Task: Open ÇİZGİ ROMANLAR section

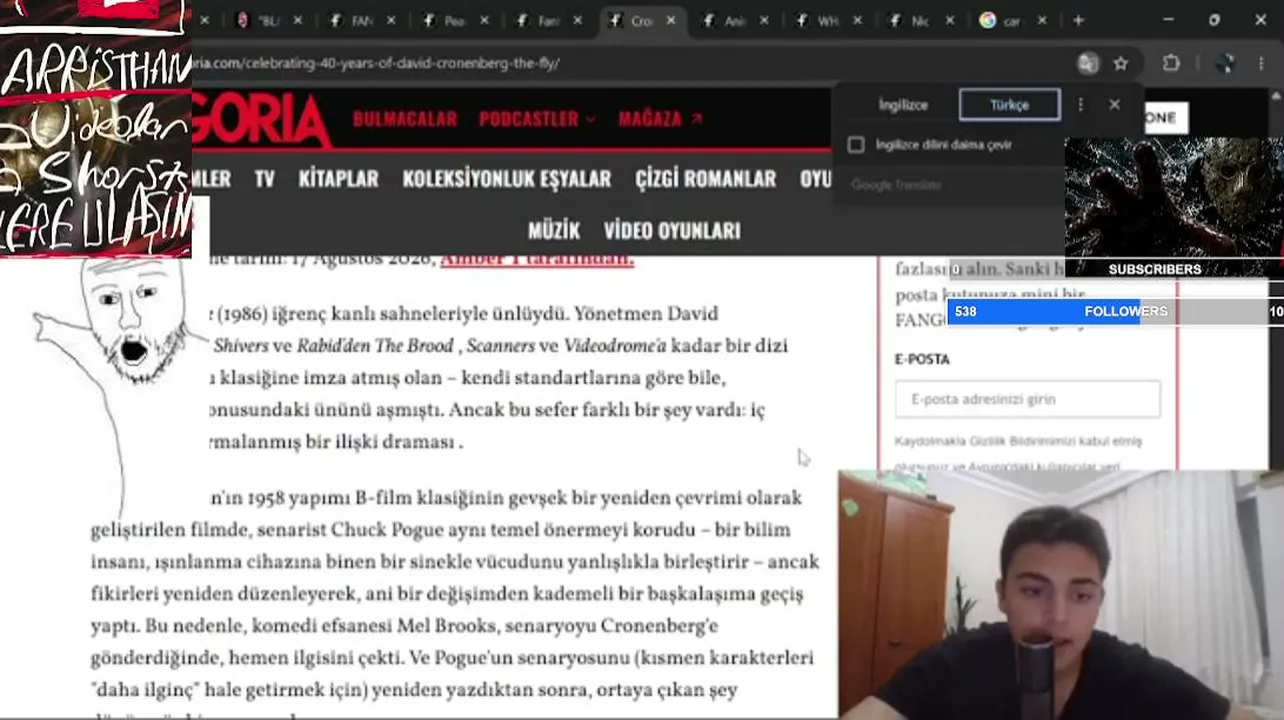Action: 706,179
